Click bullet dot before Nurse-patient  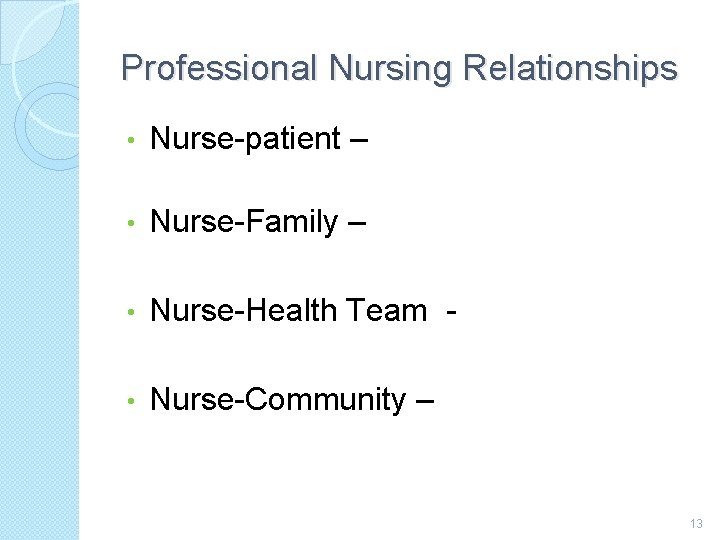[131, 141]
